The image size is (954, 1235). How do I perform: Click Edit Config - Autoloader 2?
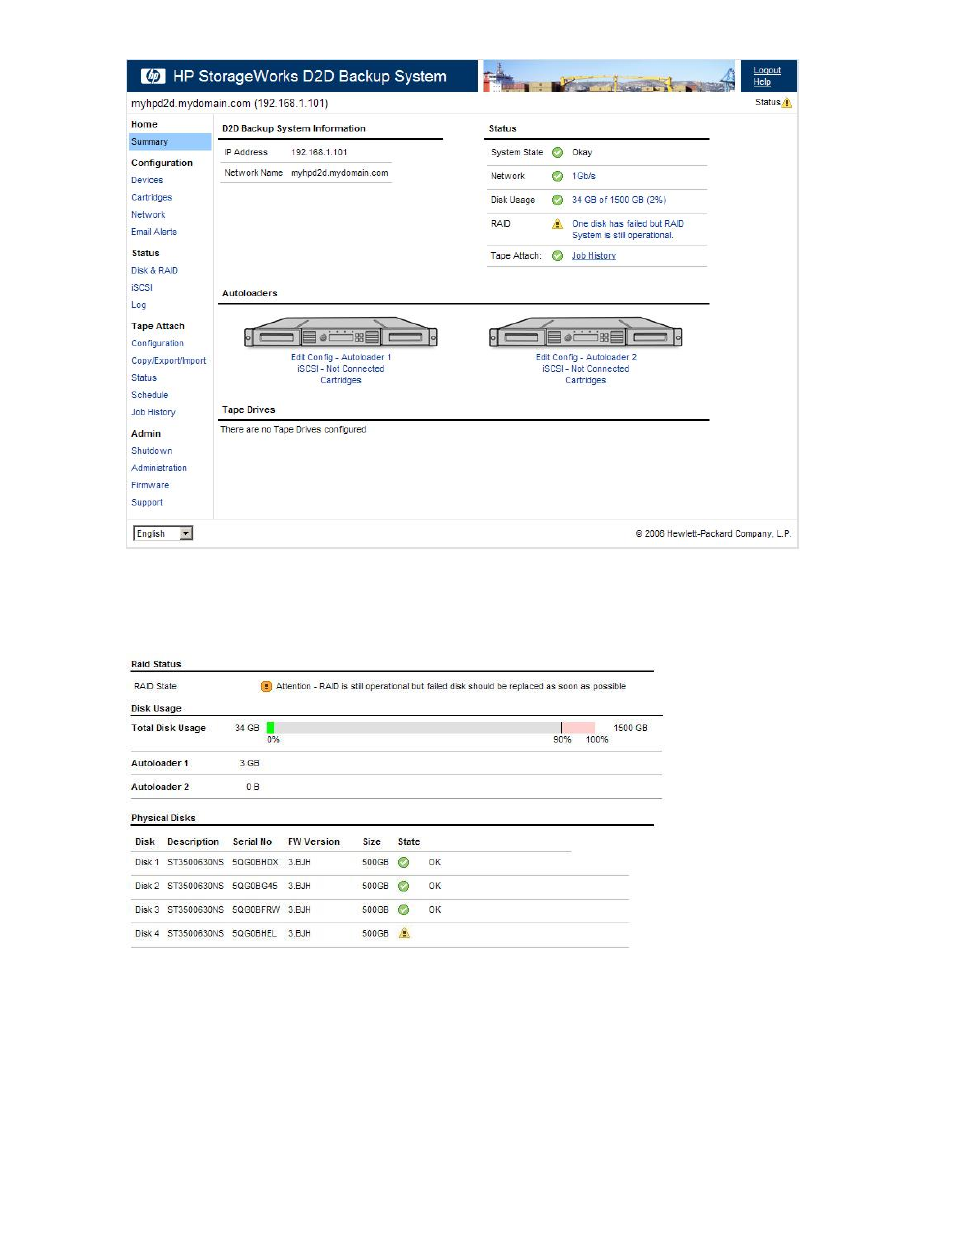coord(586,357)
